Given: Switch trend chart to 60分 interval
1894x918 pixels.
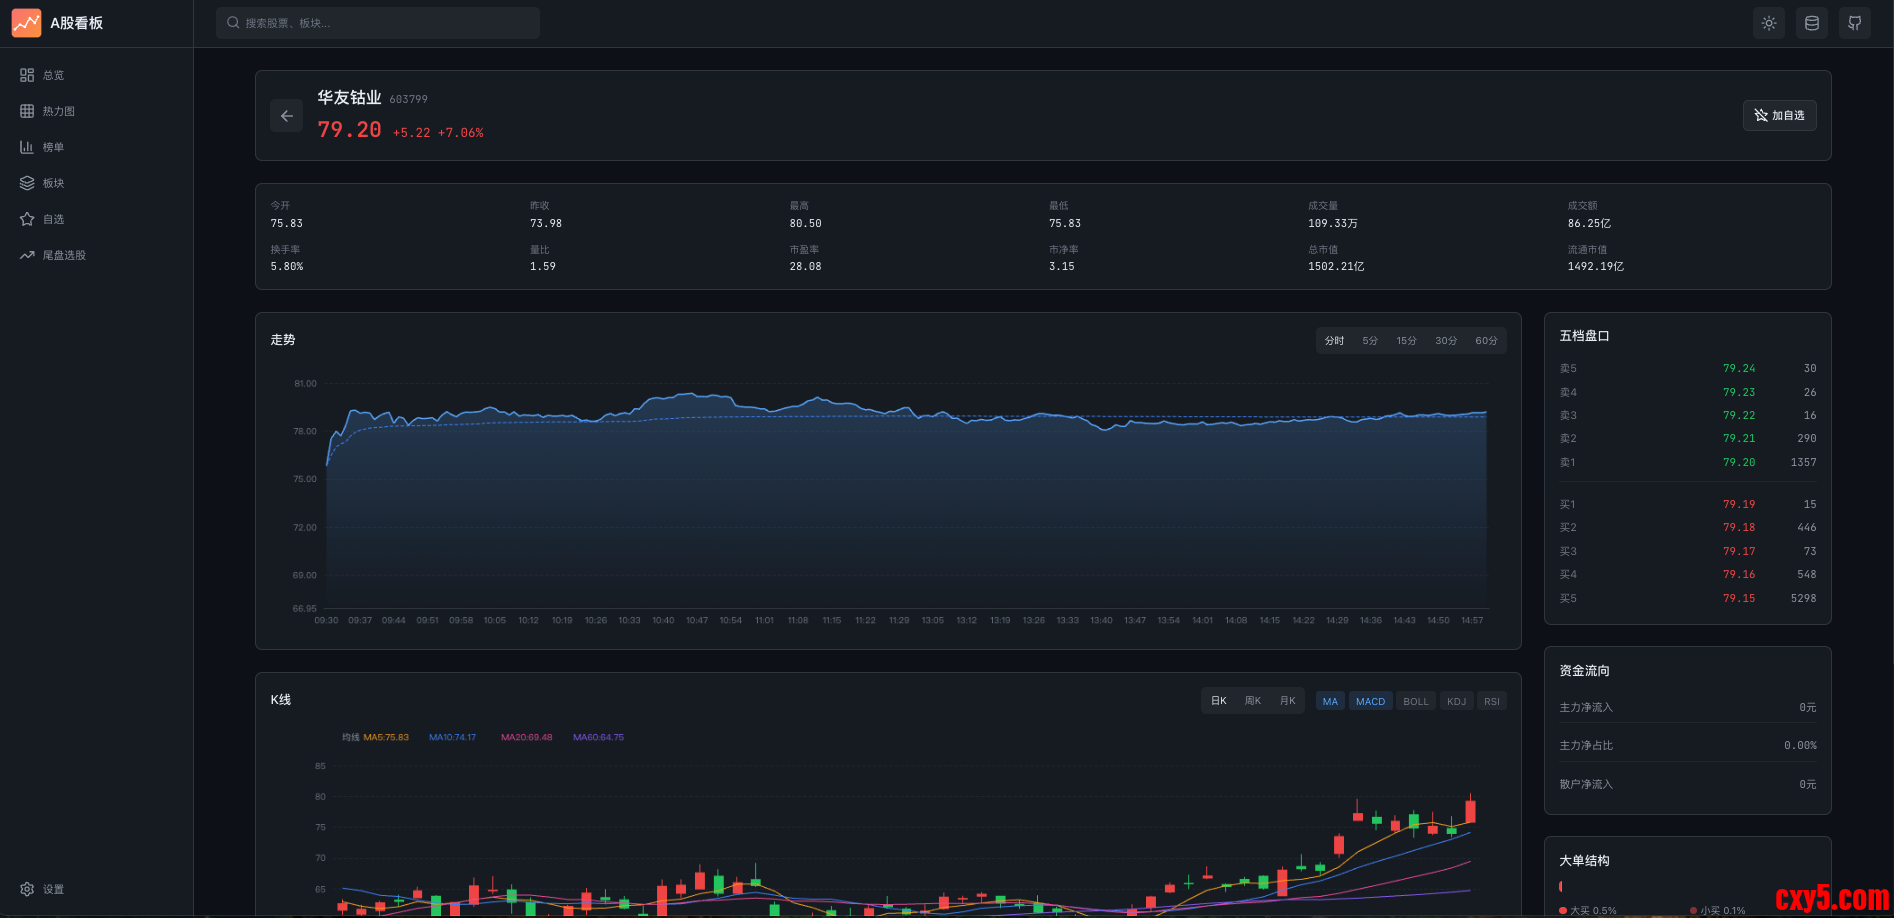Looking at the screenshot, I should point(1486,341).
